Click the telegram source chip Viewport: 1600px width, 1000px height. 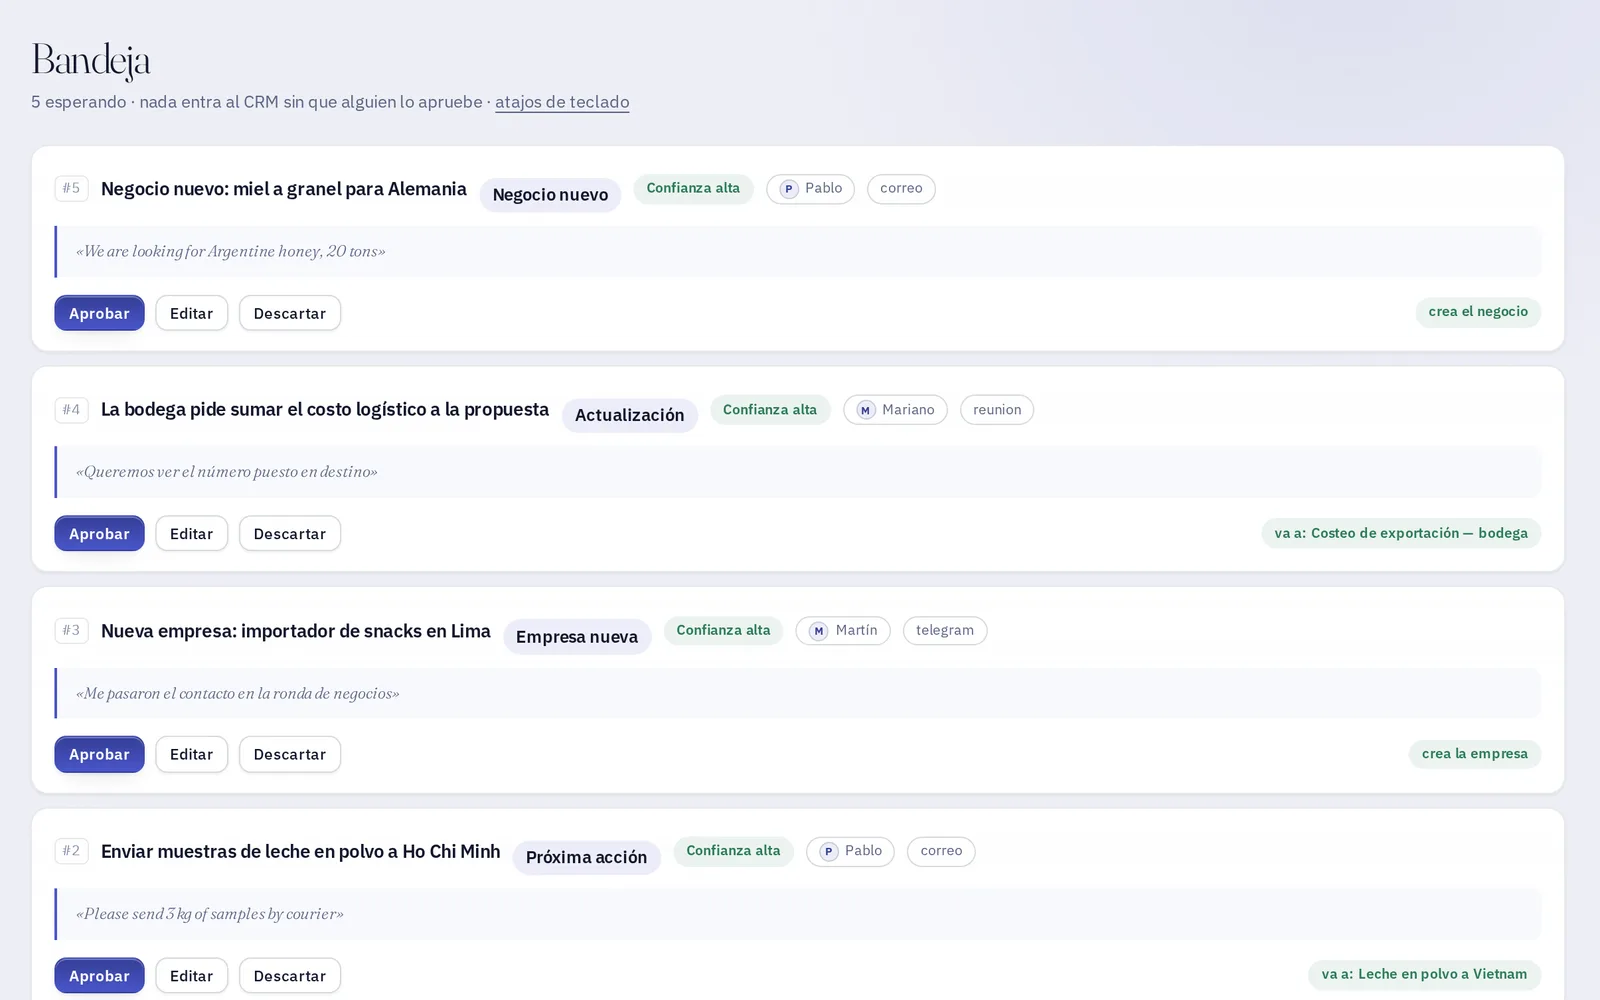(x=945, y=631)
